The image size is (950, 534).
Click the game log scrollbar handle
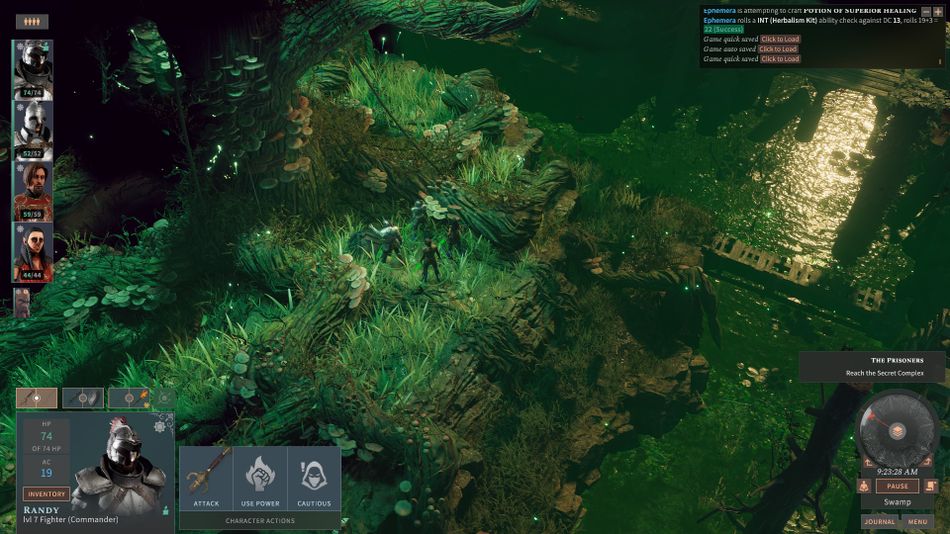pos(940,61)
